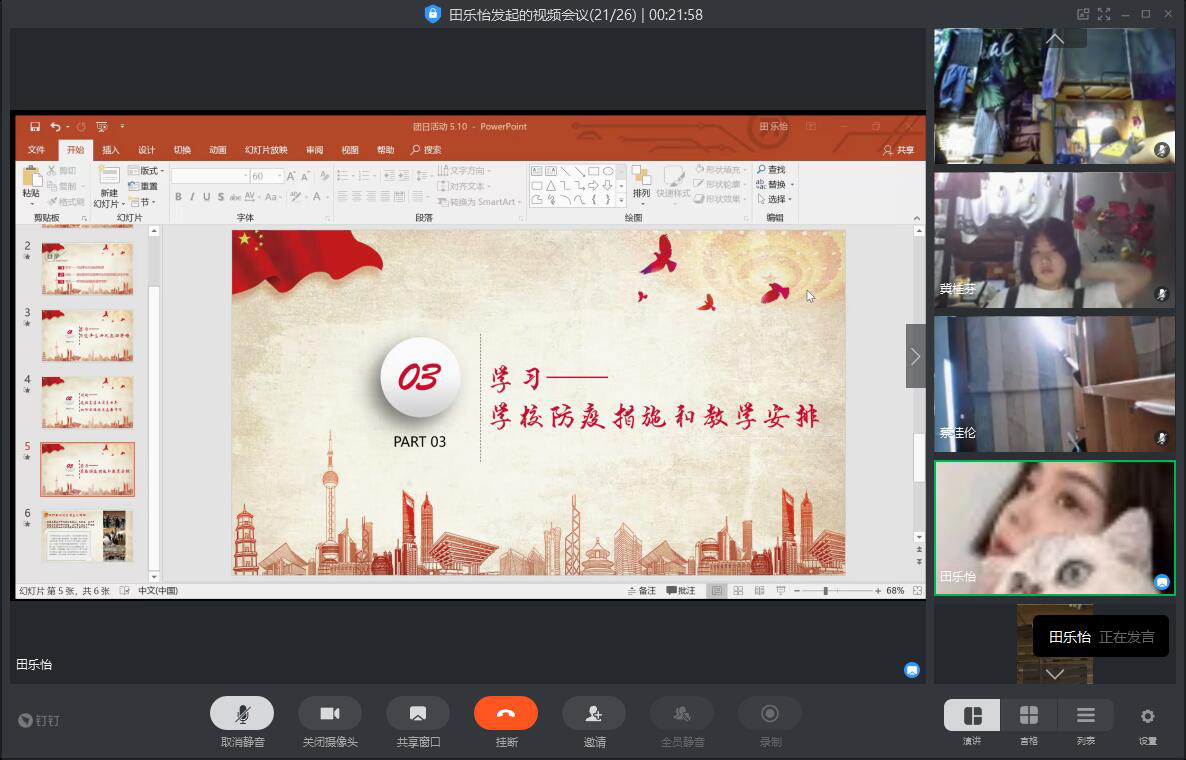Click the PowerPoint zoom slider at 68%
The image size is (1186, 760).
coord(826,591)
